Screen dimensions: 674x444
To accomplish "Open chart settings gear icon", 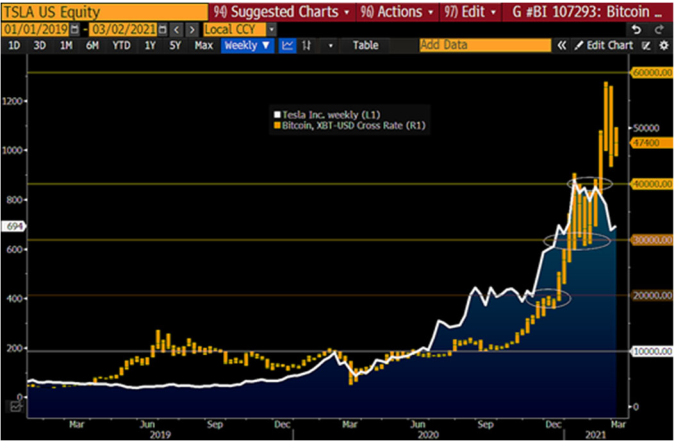I will click(662, 46).
